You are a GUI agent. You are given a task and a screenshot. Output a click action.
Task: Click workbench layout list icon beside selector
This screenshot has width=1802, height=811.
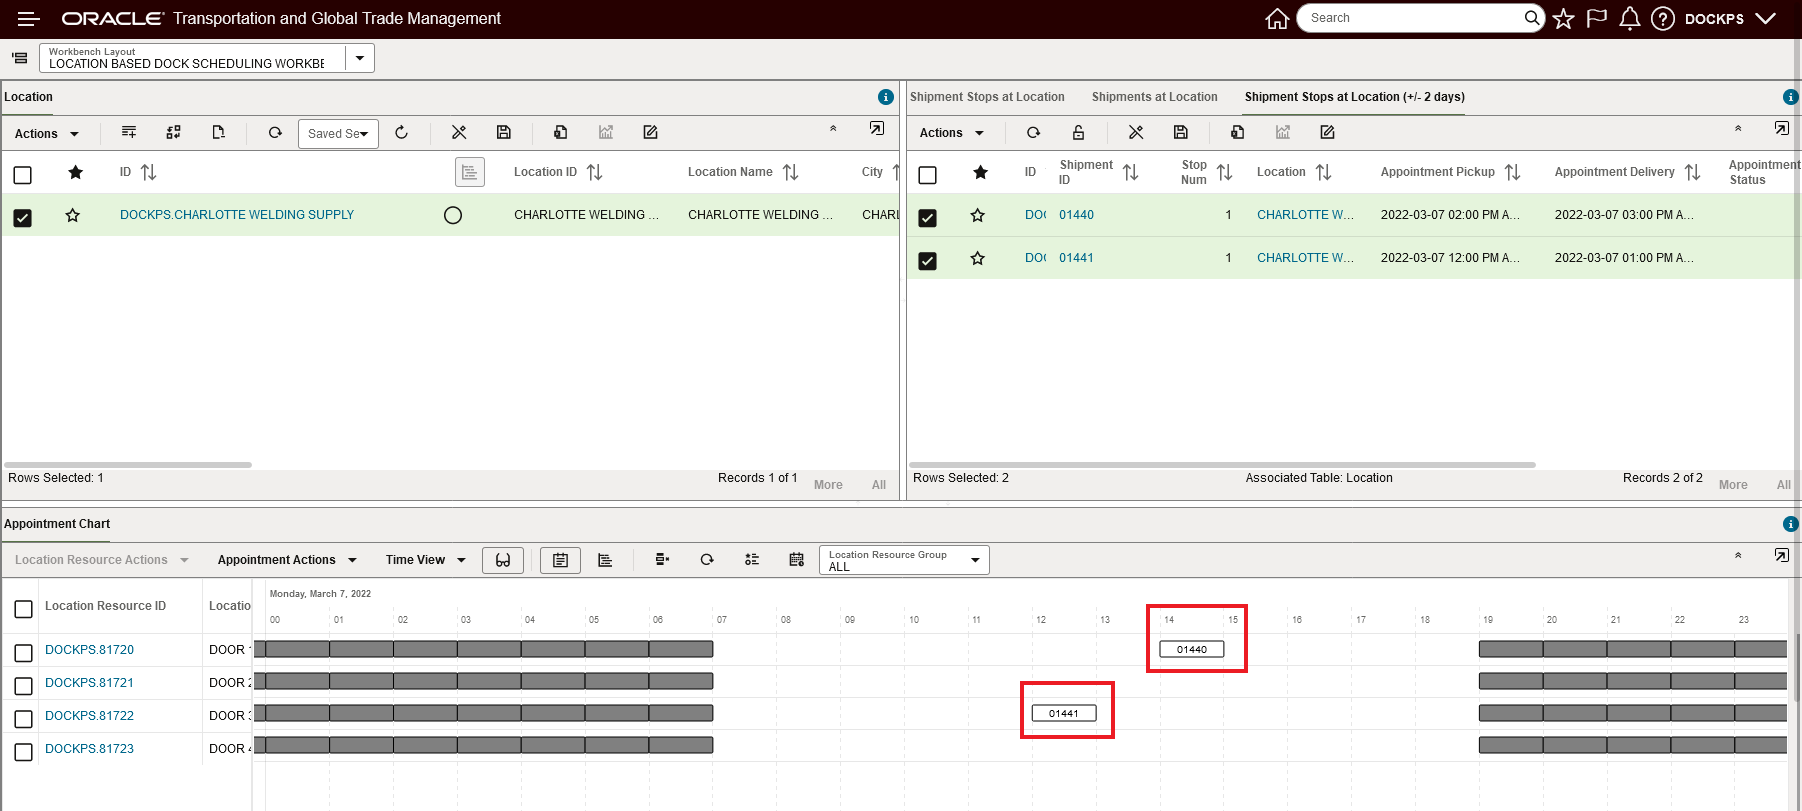[x=19, y=58]
